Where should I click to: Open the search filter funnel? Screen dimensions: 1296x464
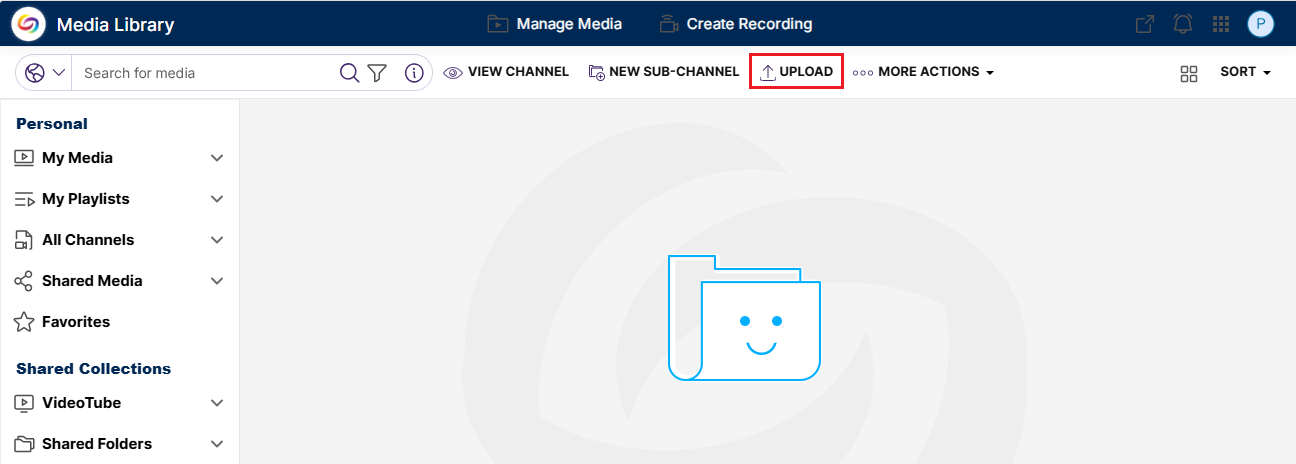377,73
